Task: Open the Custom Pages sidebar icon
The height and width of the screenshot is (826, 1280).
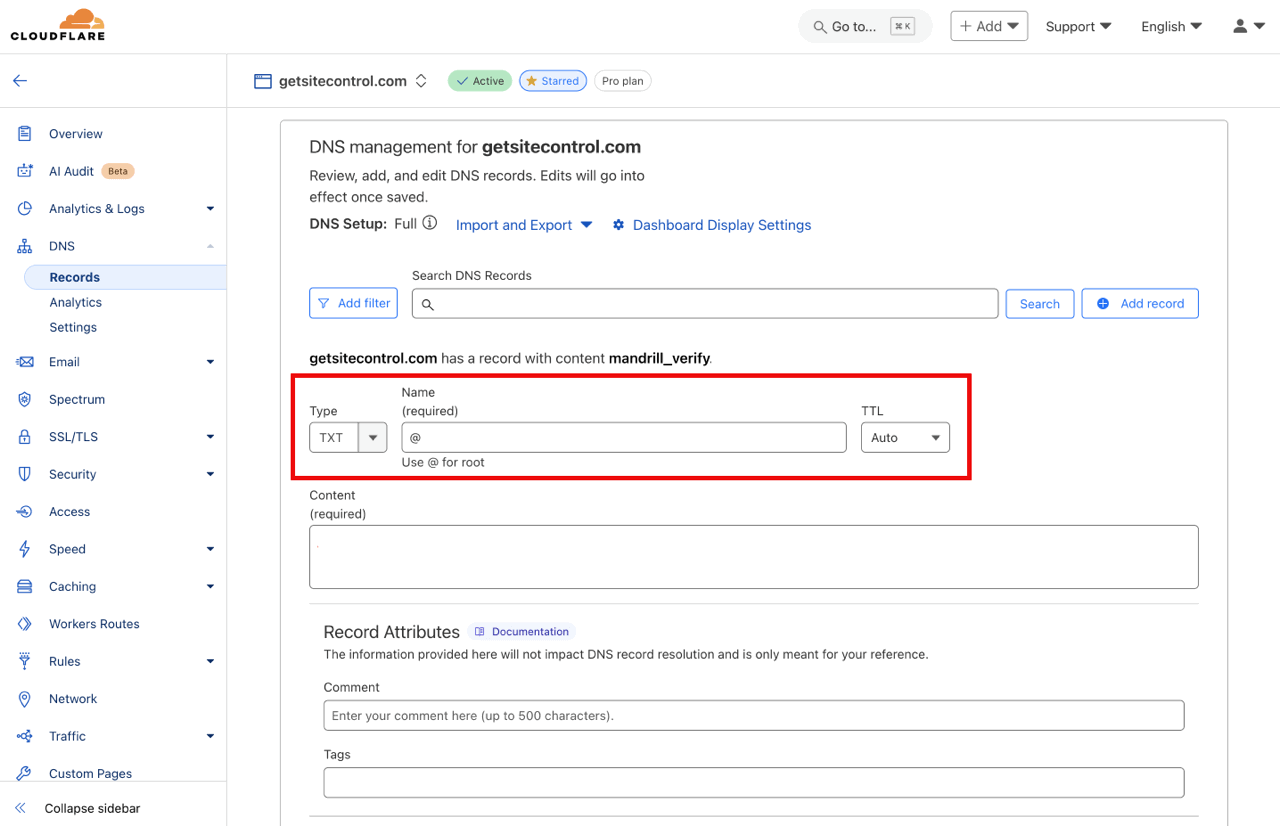Action: click(x=24, y=773)
